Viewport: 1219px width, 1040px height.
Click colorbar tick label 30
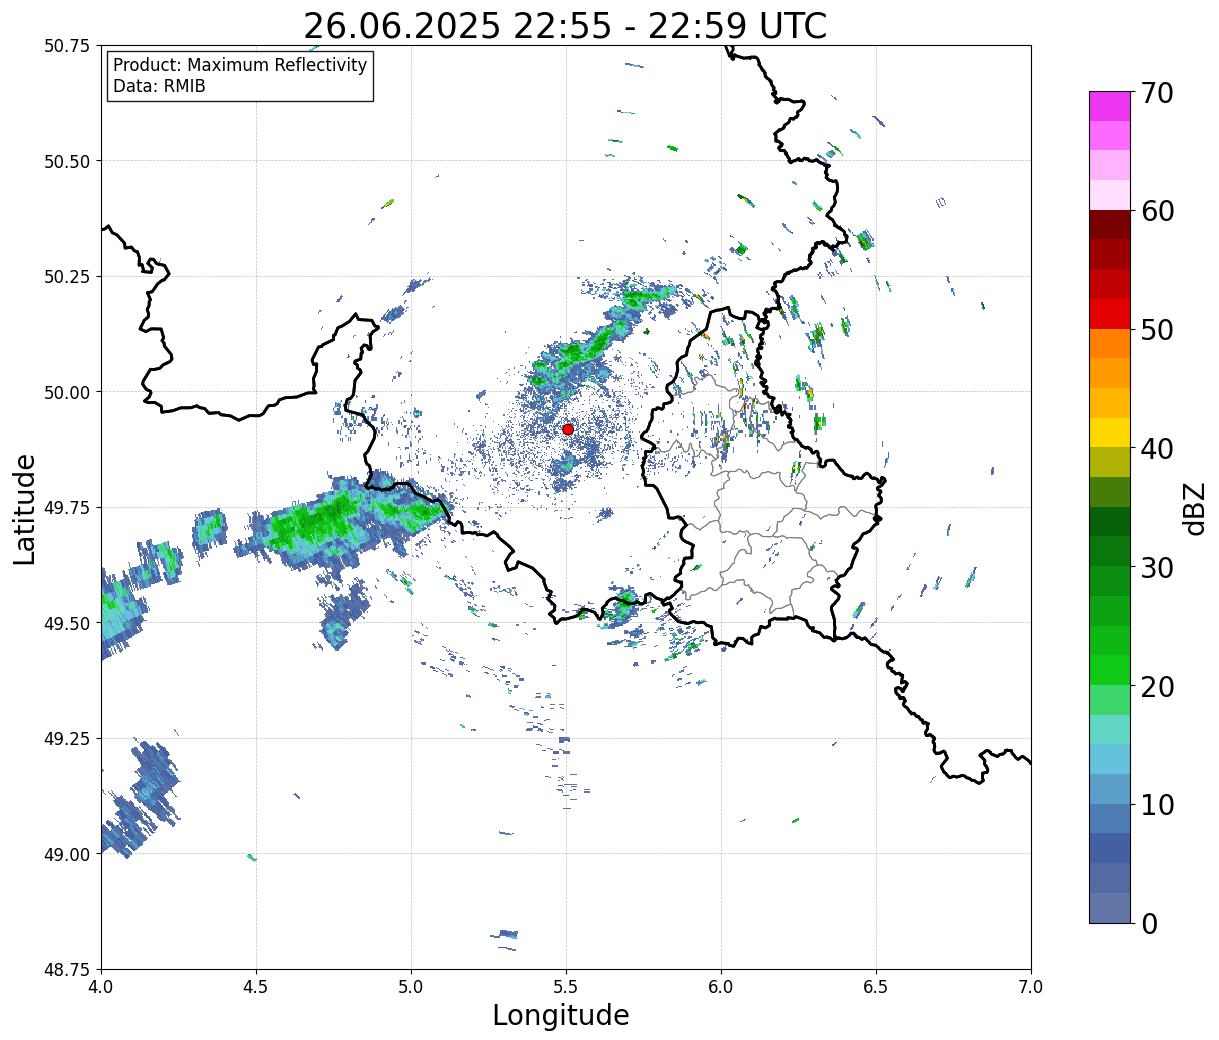[x=1157, y=568]
